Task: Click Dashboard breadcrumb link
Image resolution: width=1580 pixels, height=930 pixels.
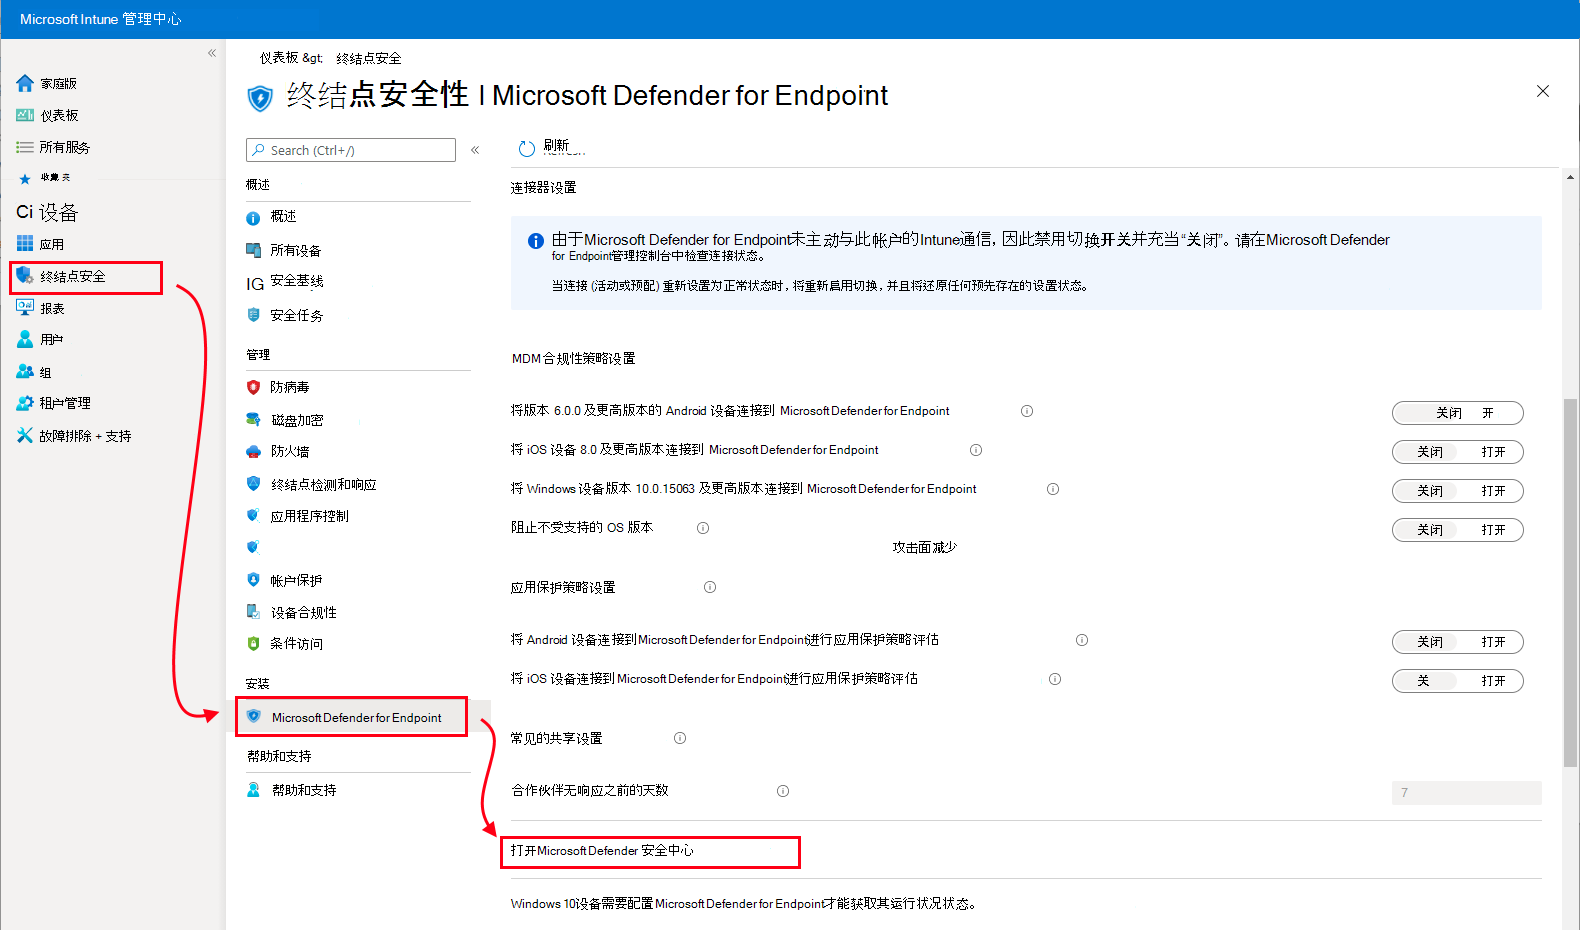Action: click(279, 58)
